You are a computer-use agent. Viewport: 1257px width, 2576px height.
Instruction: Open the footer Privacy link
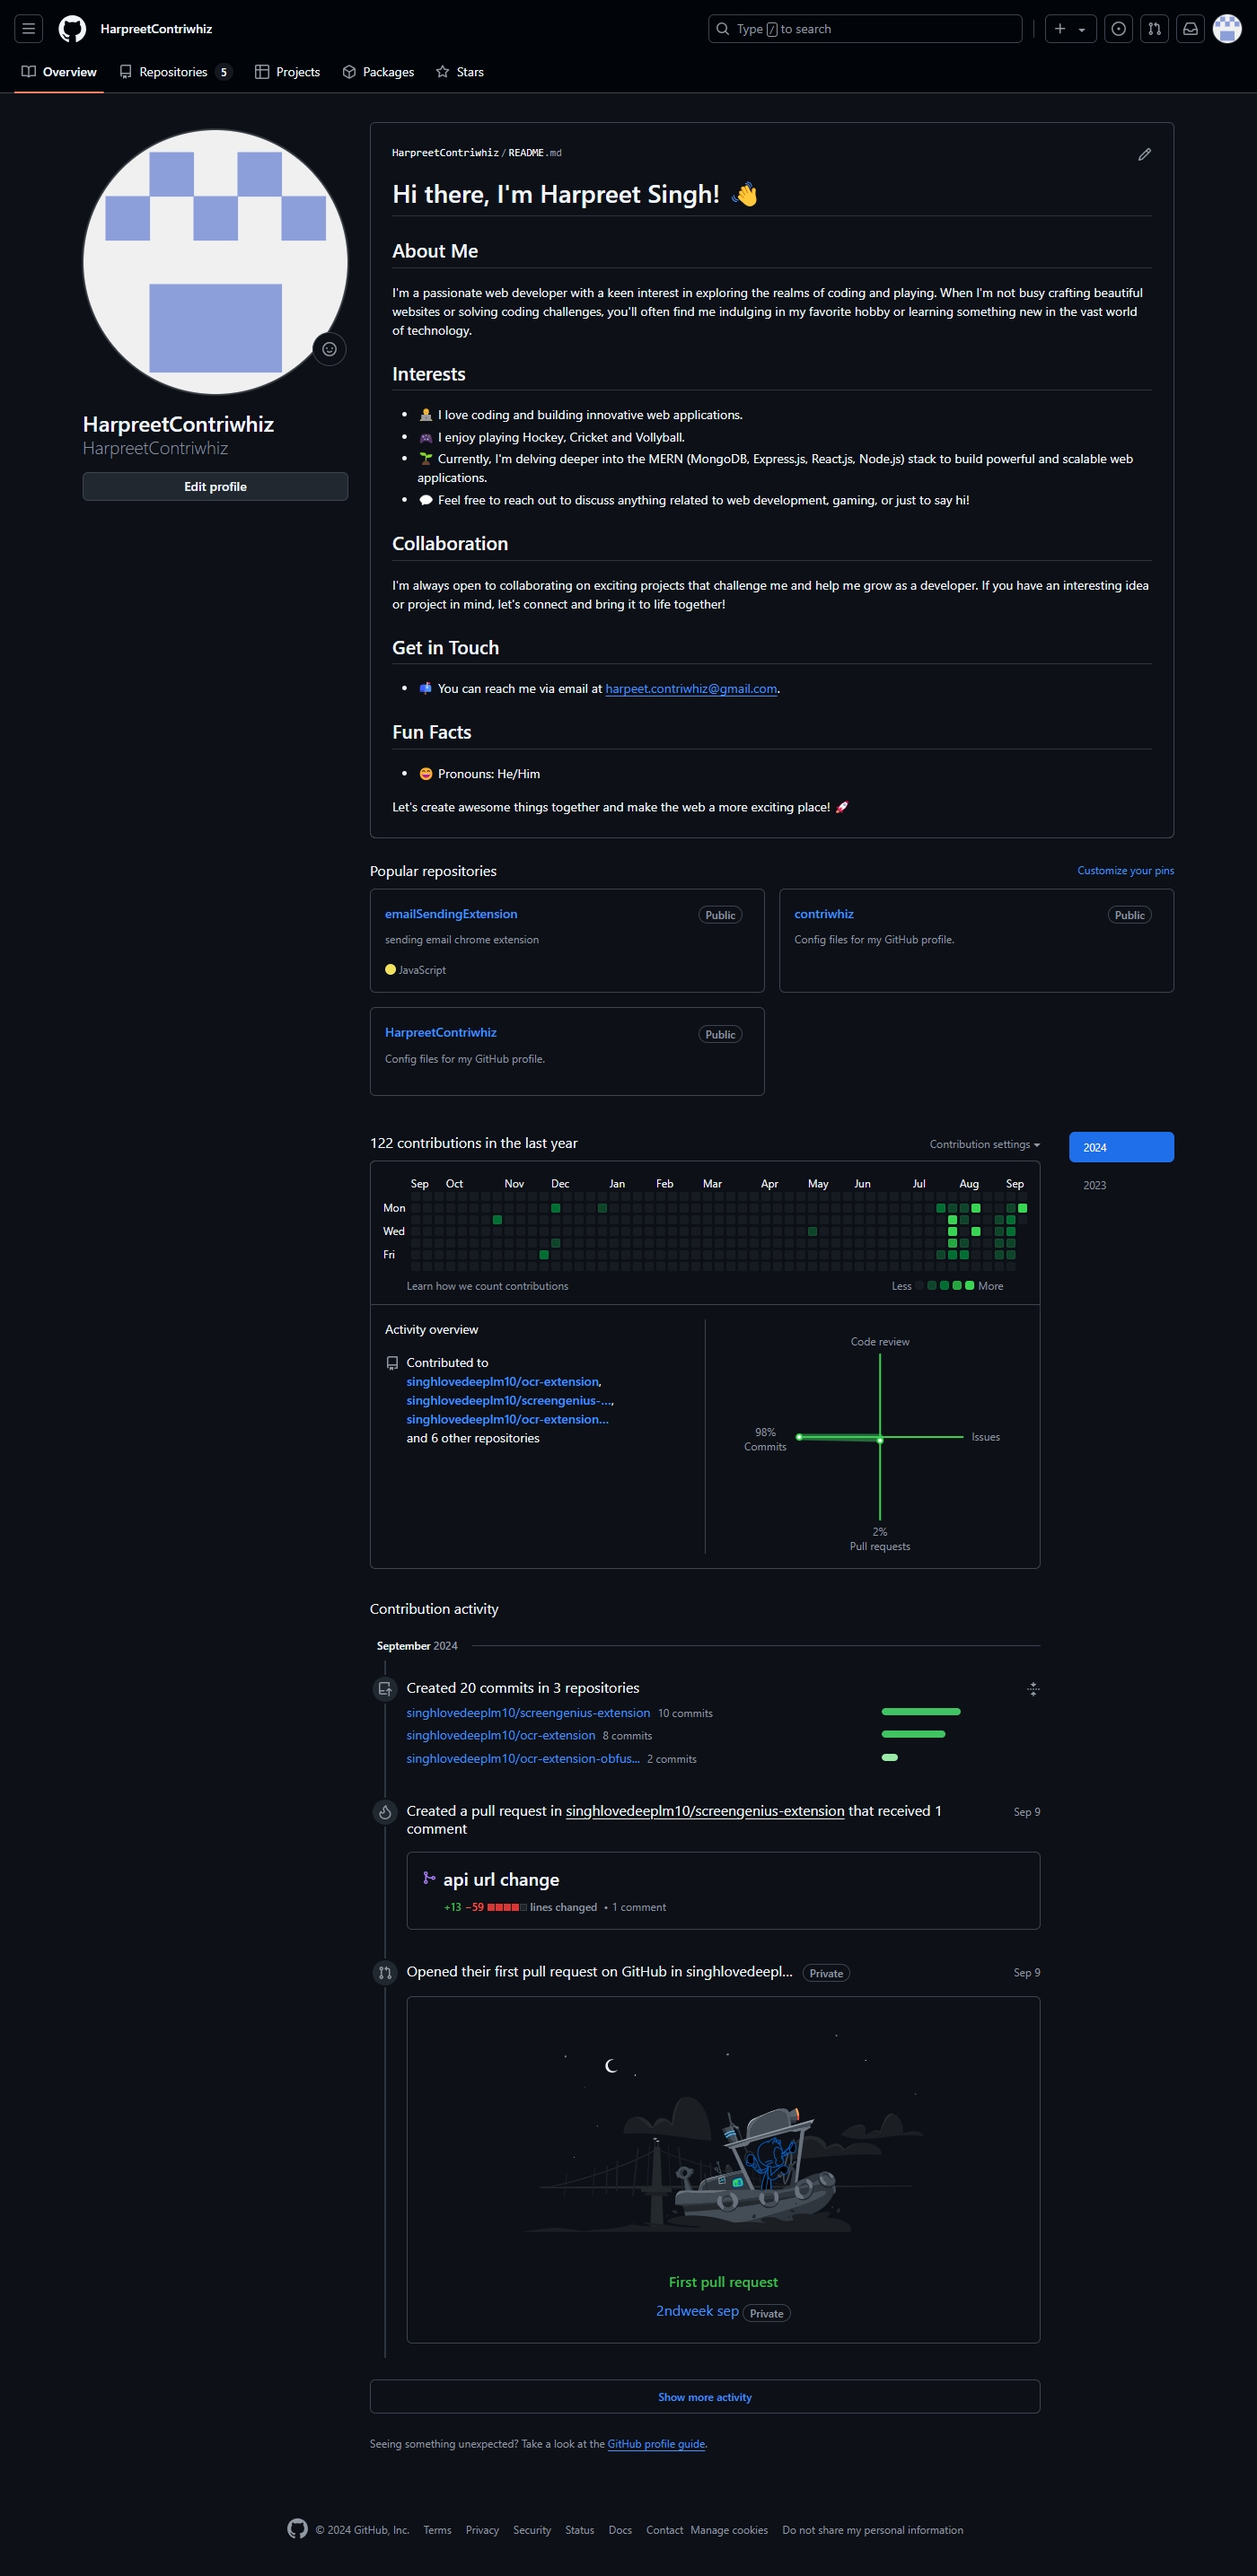click(x=482, y=2531)
